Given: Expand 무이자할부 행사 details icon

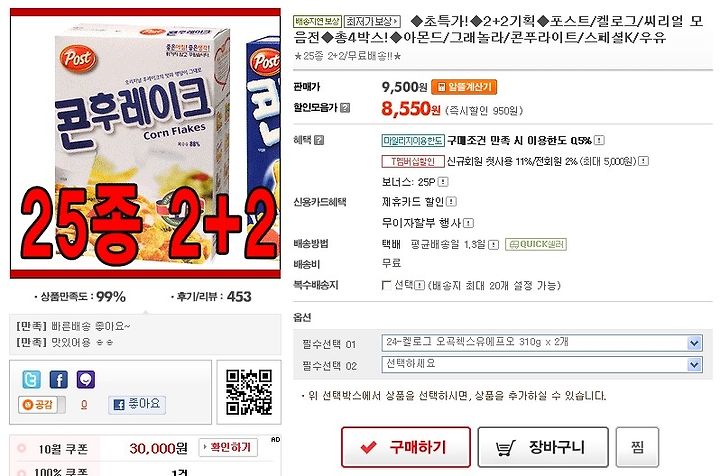Looking at the screenshot, I should tap(468, 223).
